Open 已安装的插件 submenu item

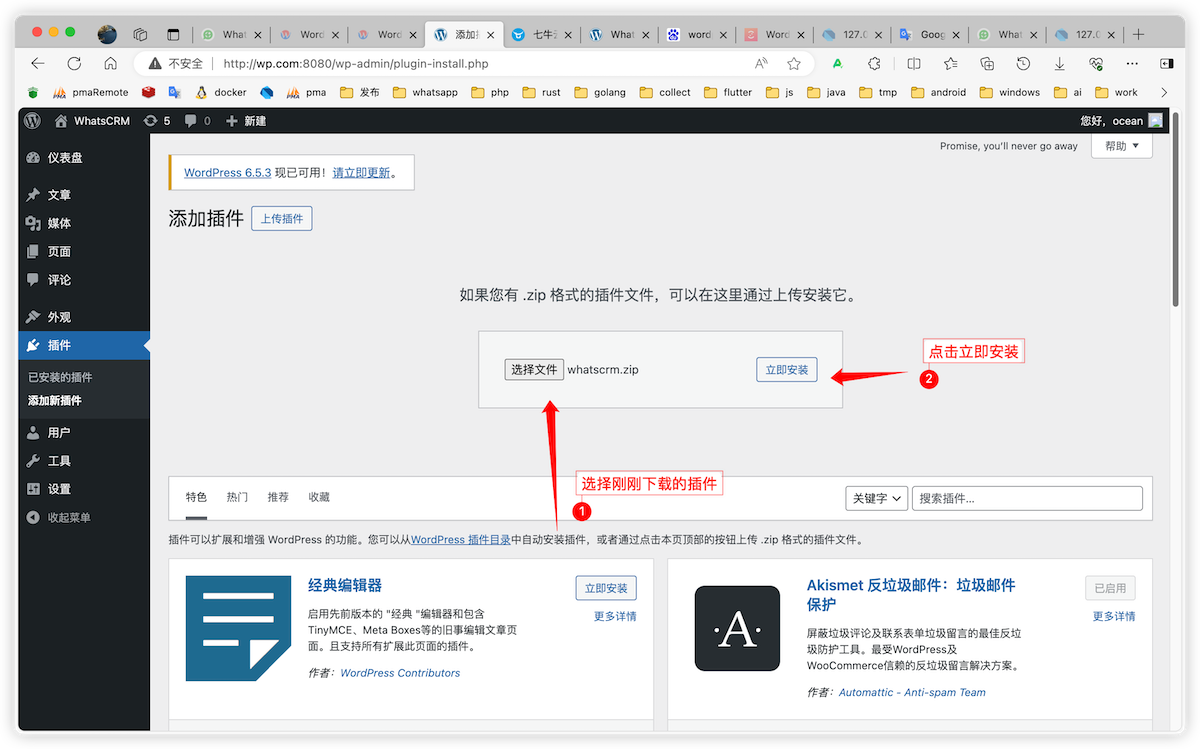pyautogui.click(x=60, y=377)
